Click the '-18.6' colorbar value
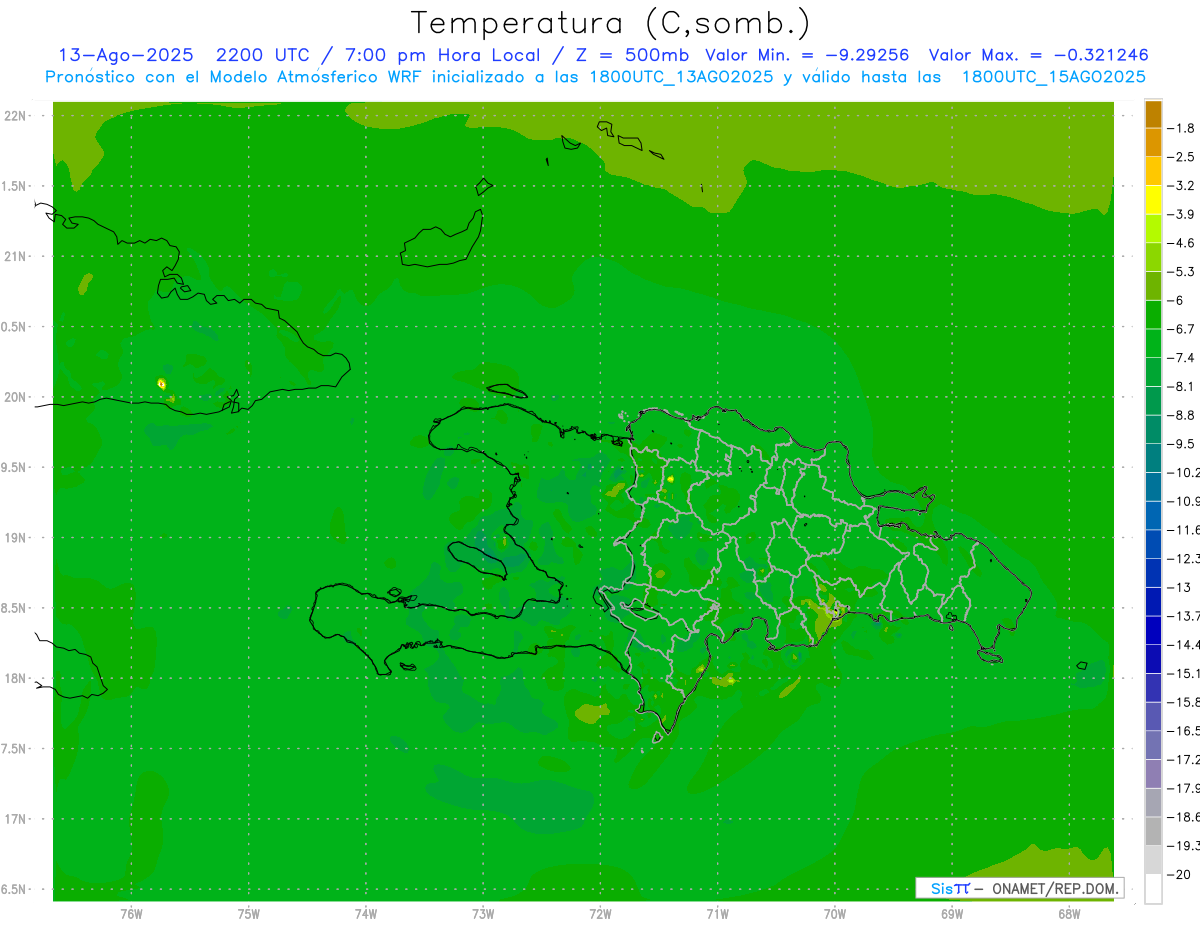Viewport: 1200px width, 927px height. coord(1185,817)
